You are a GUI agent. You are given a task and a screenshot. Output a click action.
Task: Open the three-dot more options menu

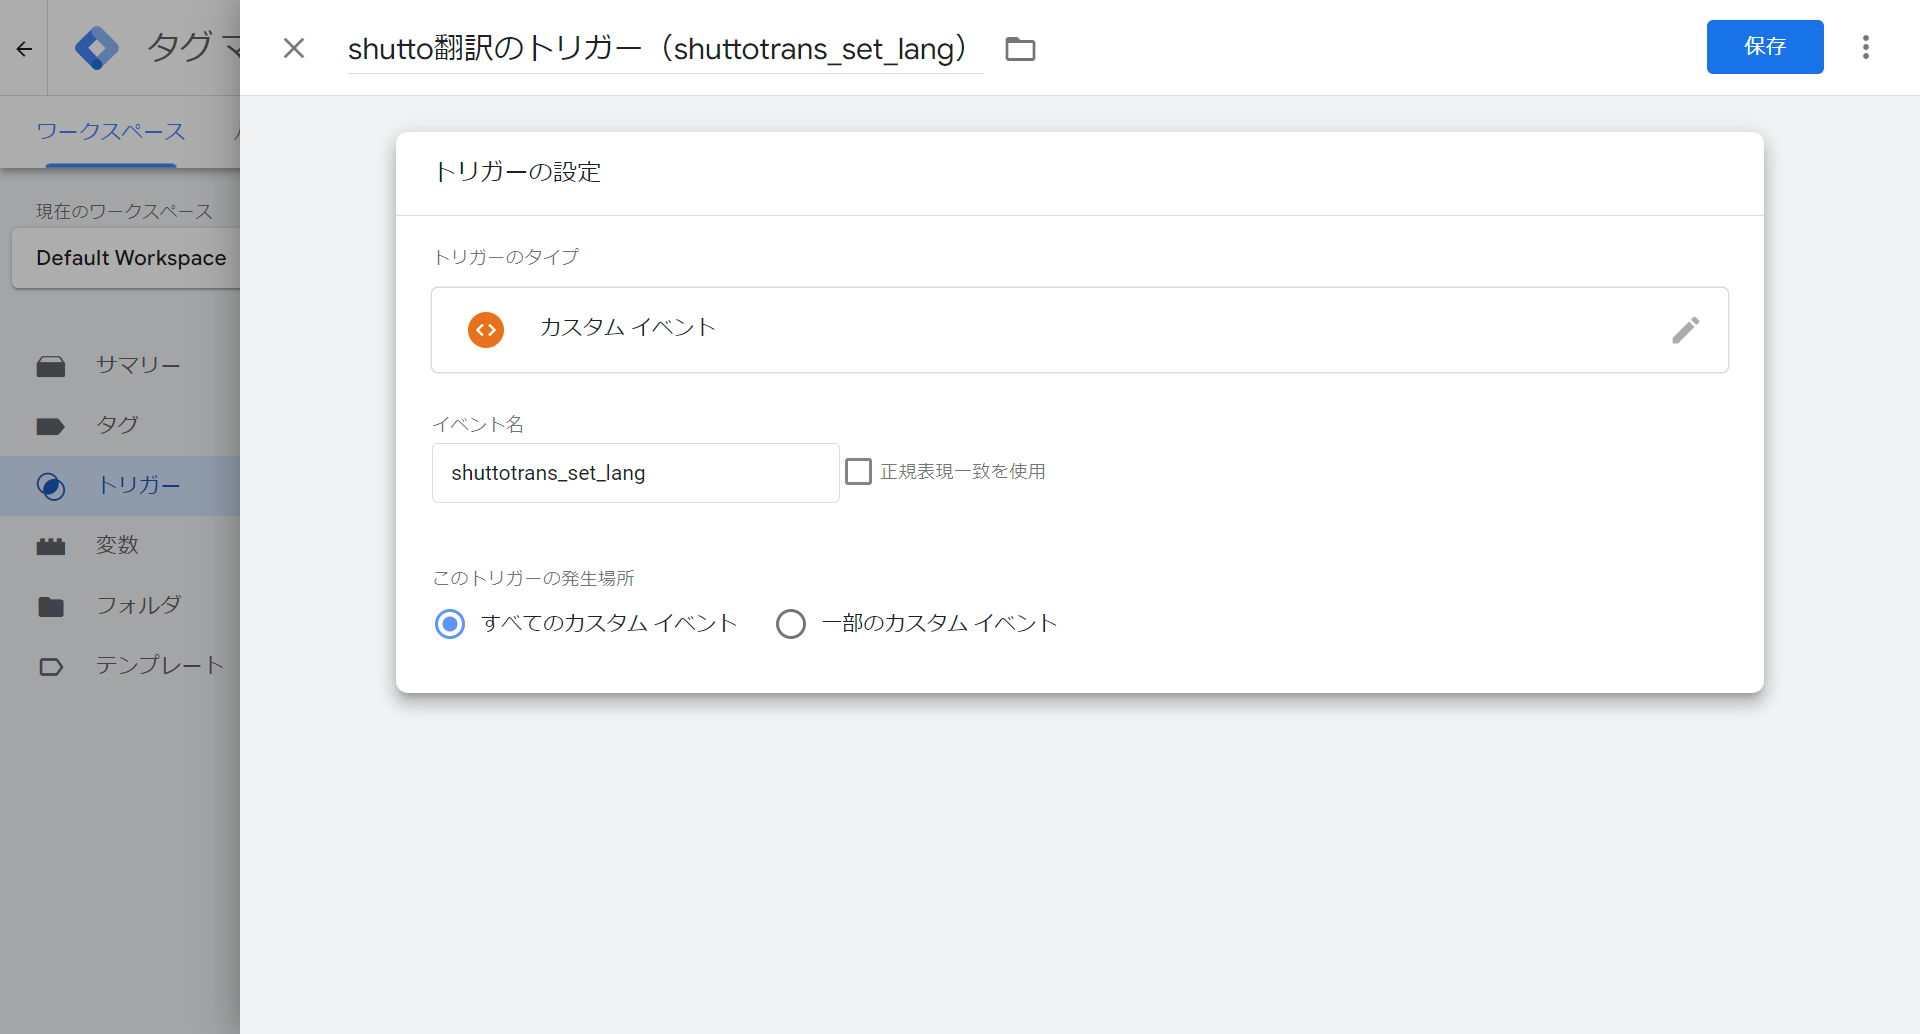(1865, 47)
